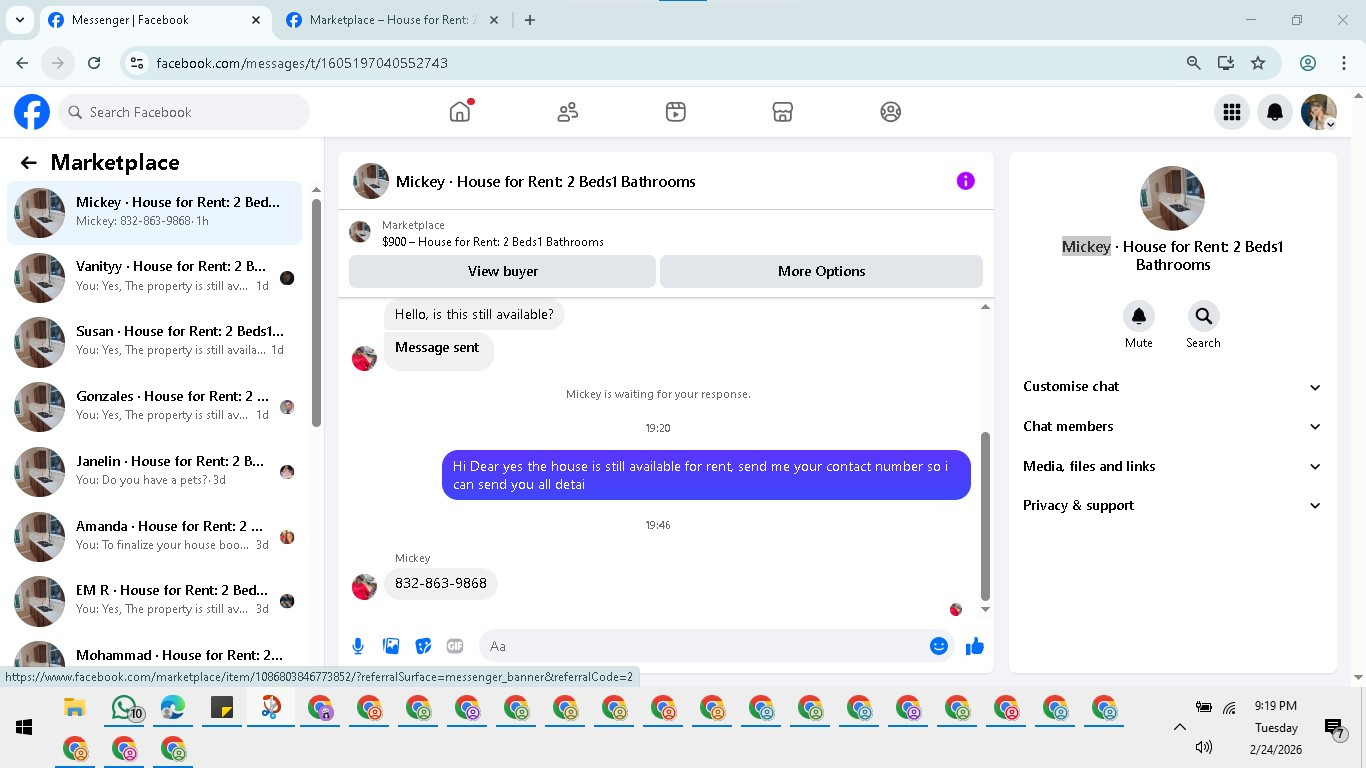
Task: Open the Marketplace storefront icon
Action: tap(783, 112)
